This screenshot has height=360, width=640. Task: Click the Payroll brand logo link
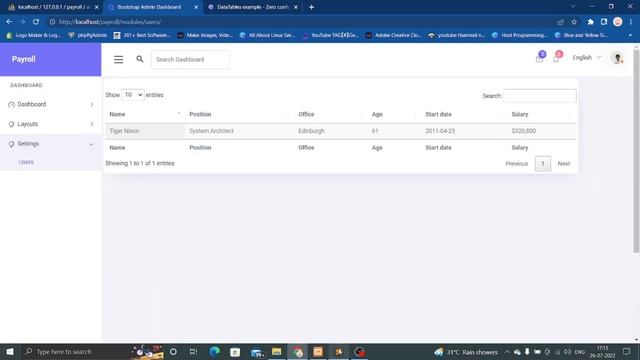(24, 59)
